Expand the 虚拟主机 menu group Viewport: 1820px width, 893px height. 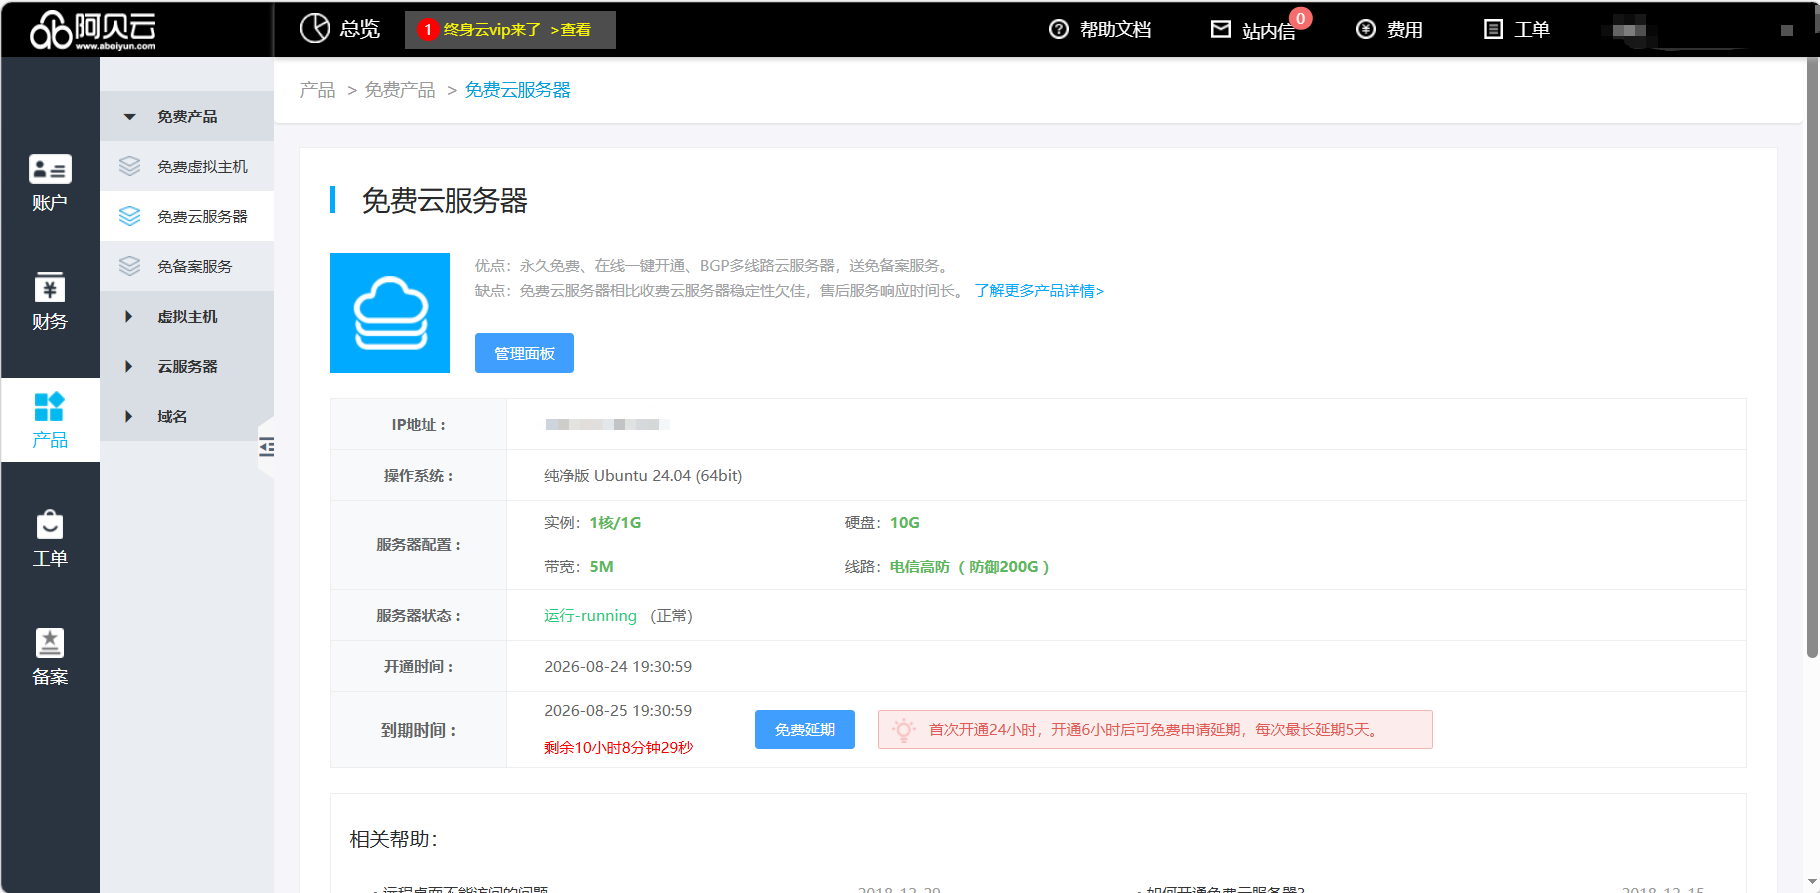[187, 316]
